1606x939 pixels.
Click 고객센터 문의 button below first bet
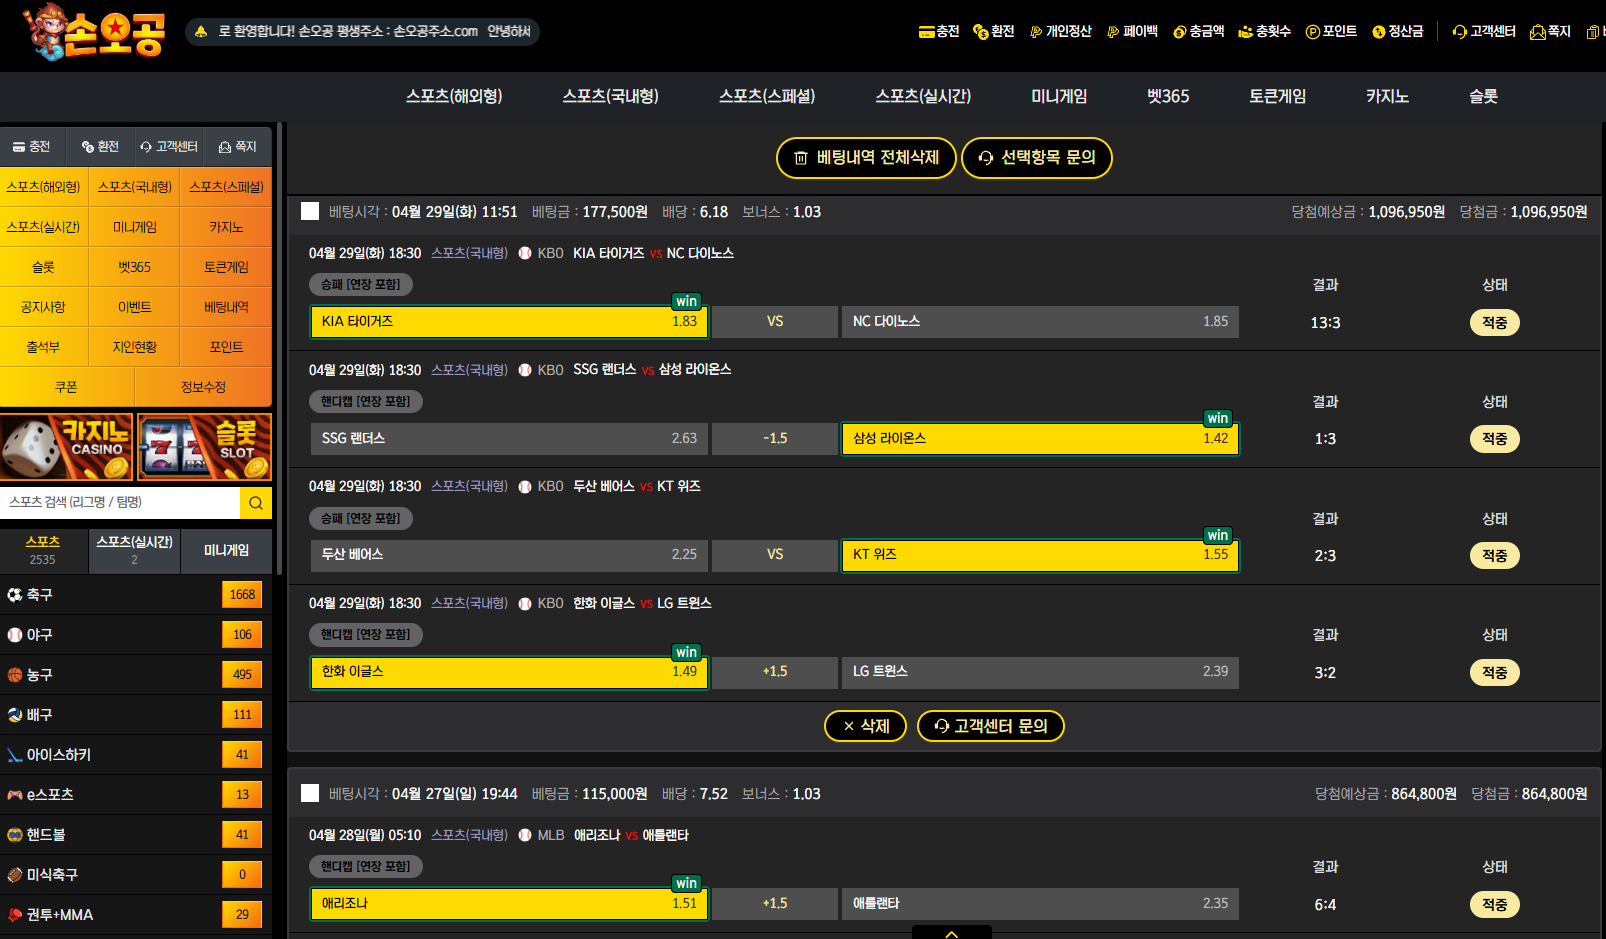[991, 726]
